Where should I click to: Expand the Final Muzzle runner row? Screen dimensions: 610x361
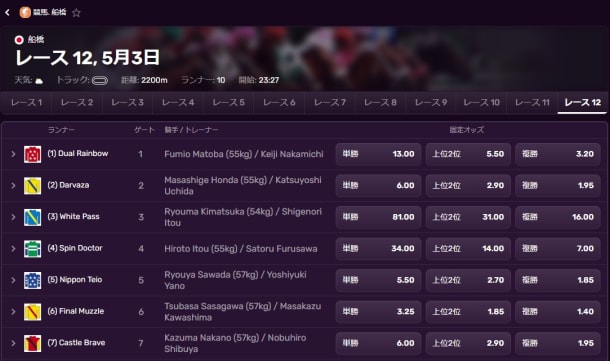coord(13,312)
